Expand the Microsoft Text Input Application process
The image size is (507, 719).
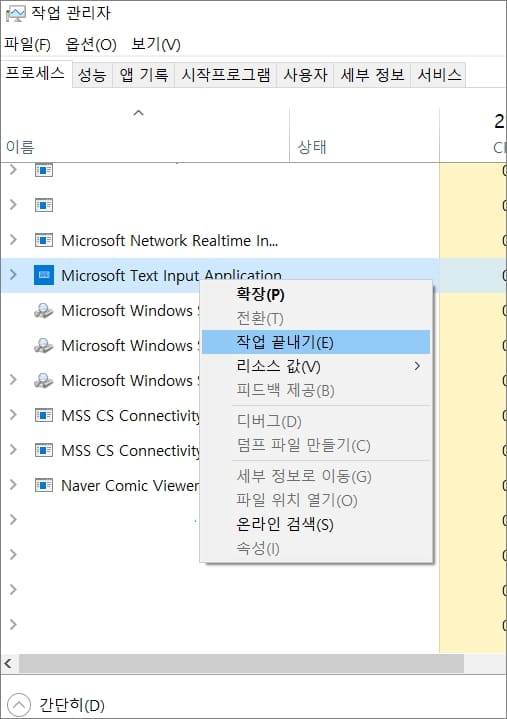coord(13,275)
